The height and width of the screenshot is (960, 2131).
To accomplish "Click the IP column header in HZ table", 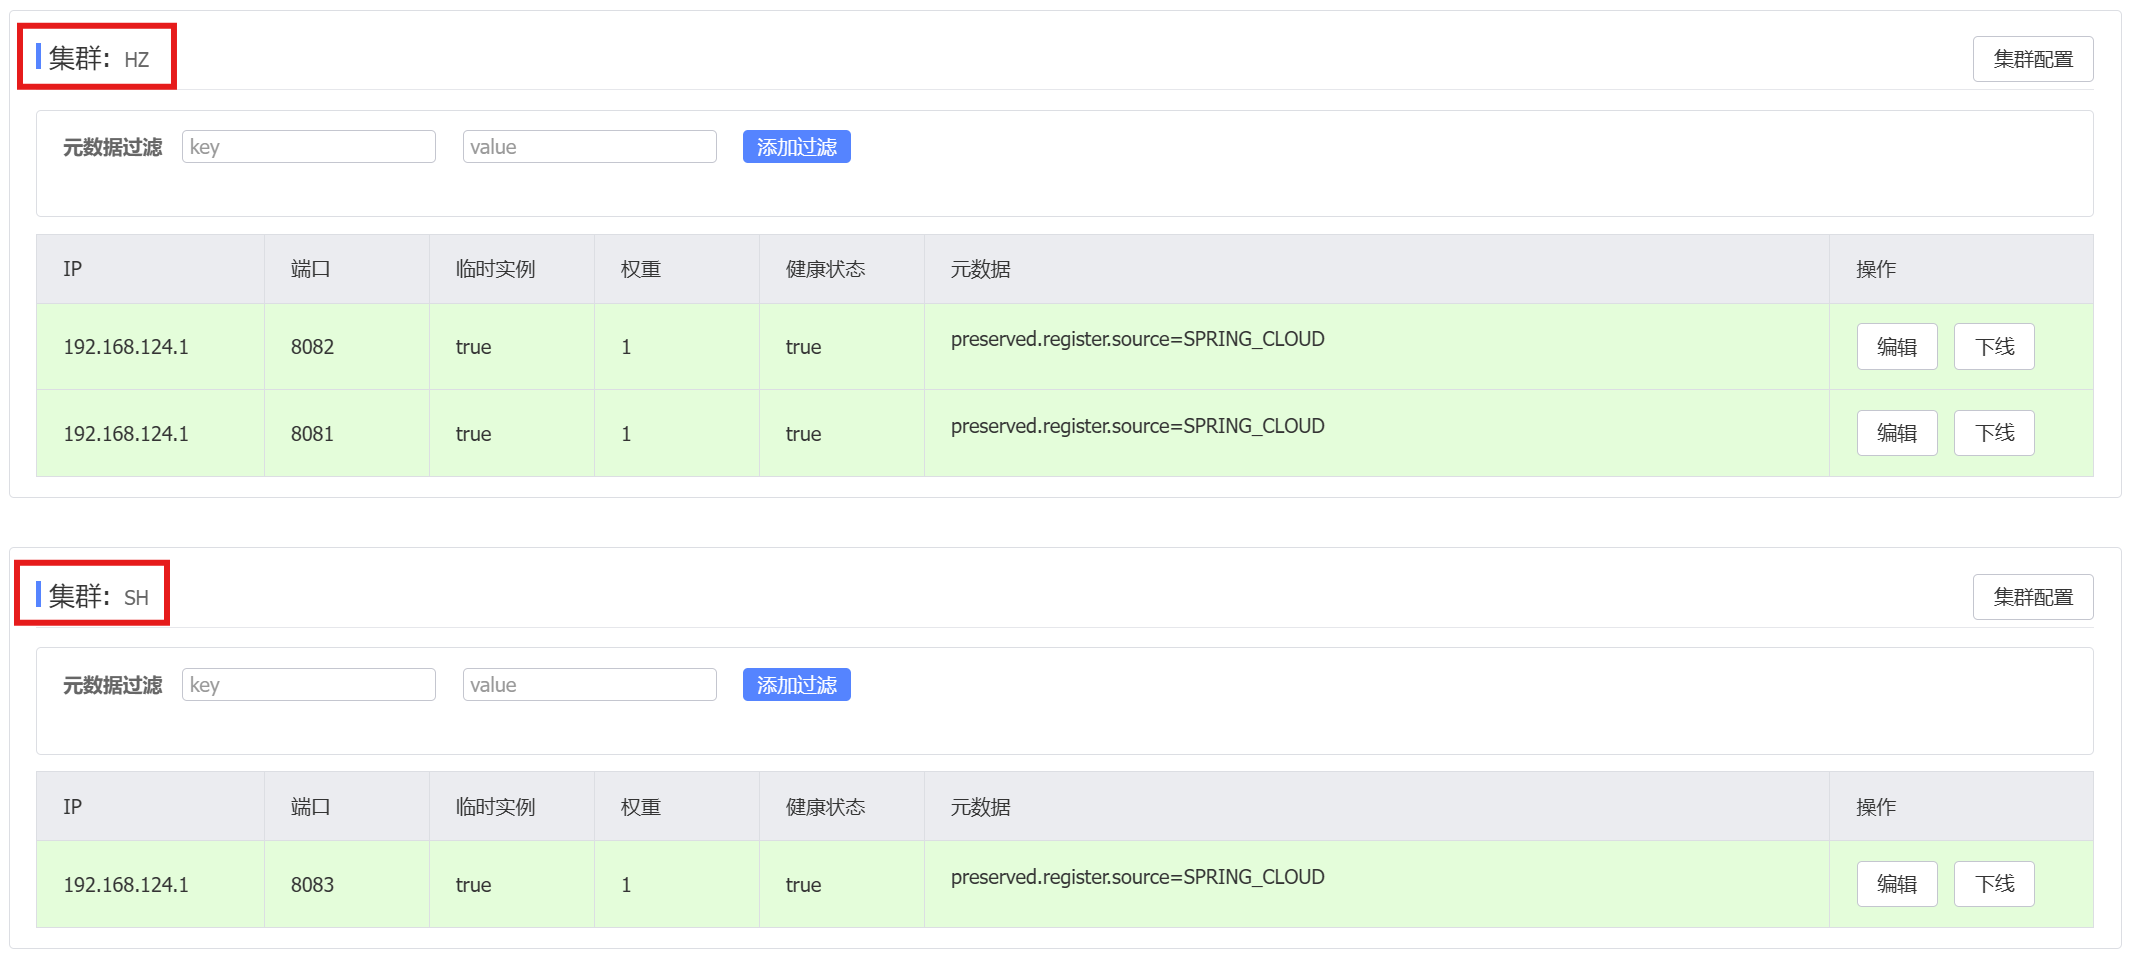I will (x=72, y=269).
